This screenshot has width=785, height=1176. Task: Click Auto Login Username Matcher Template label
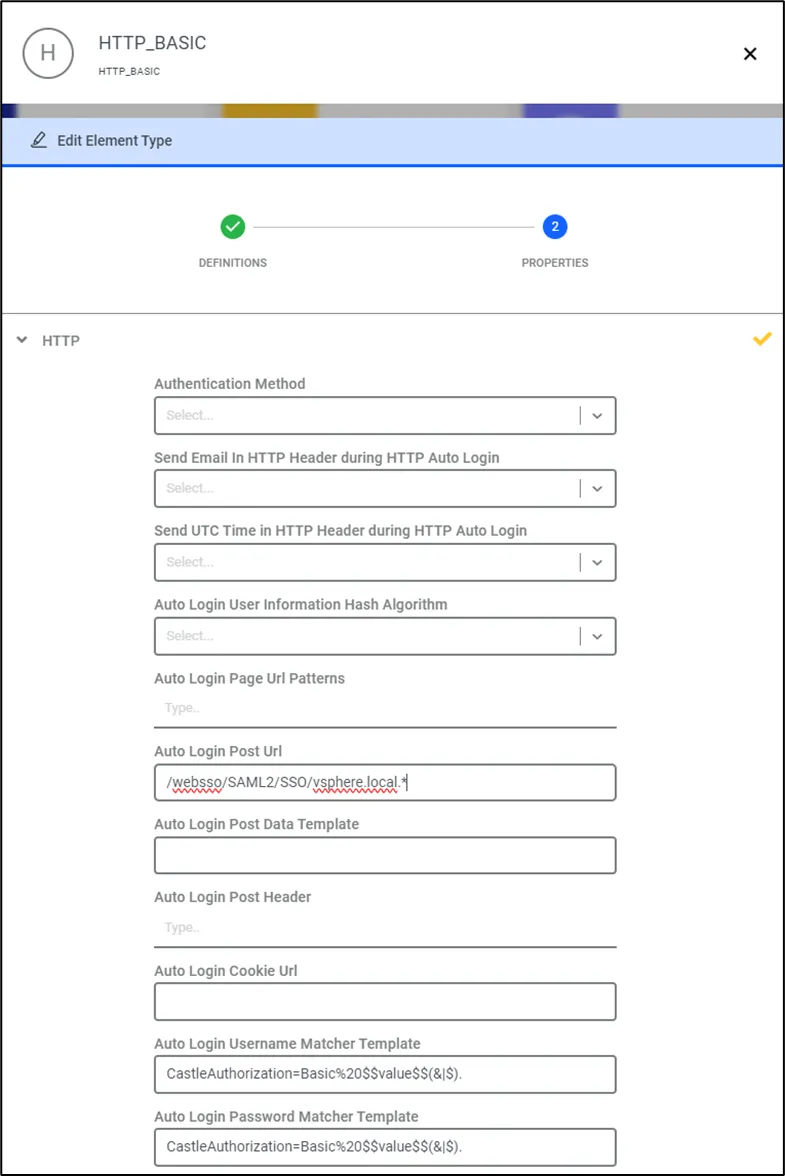tap(287, 1043)
